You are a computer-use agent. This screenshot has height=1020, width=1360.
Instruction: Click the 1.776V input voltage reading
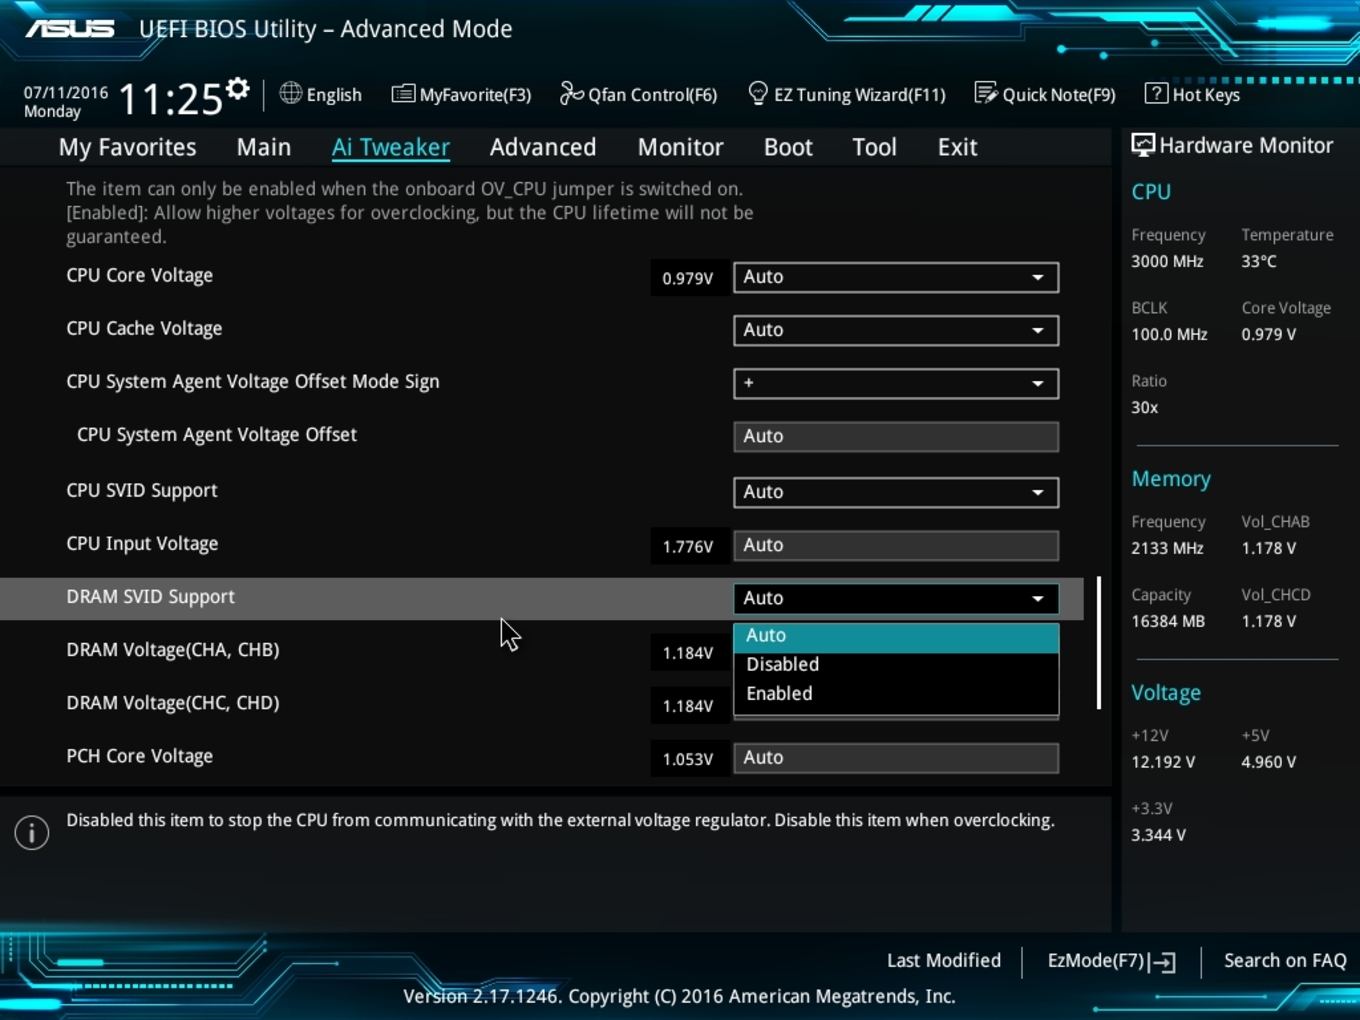(688, 546)
